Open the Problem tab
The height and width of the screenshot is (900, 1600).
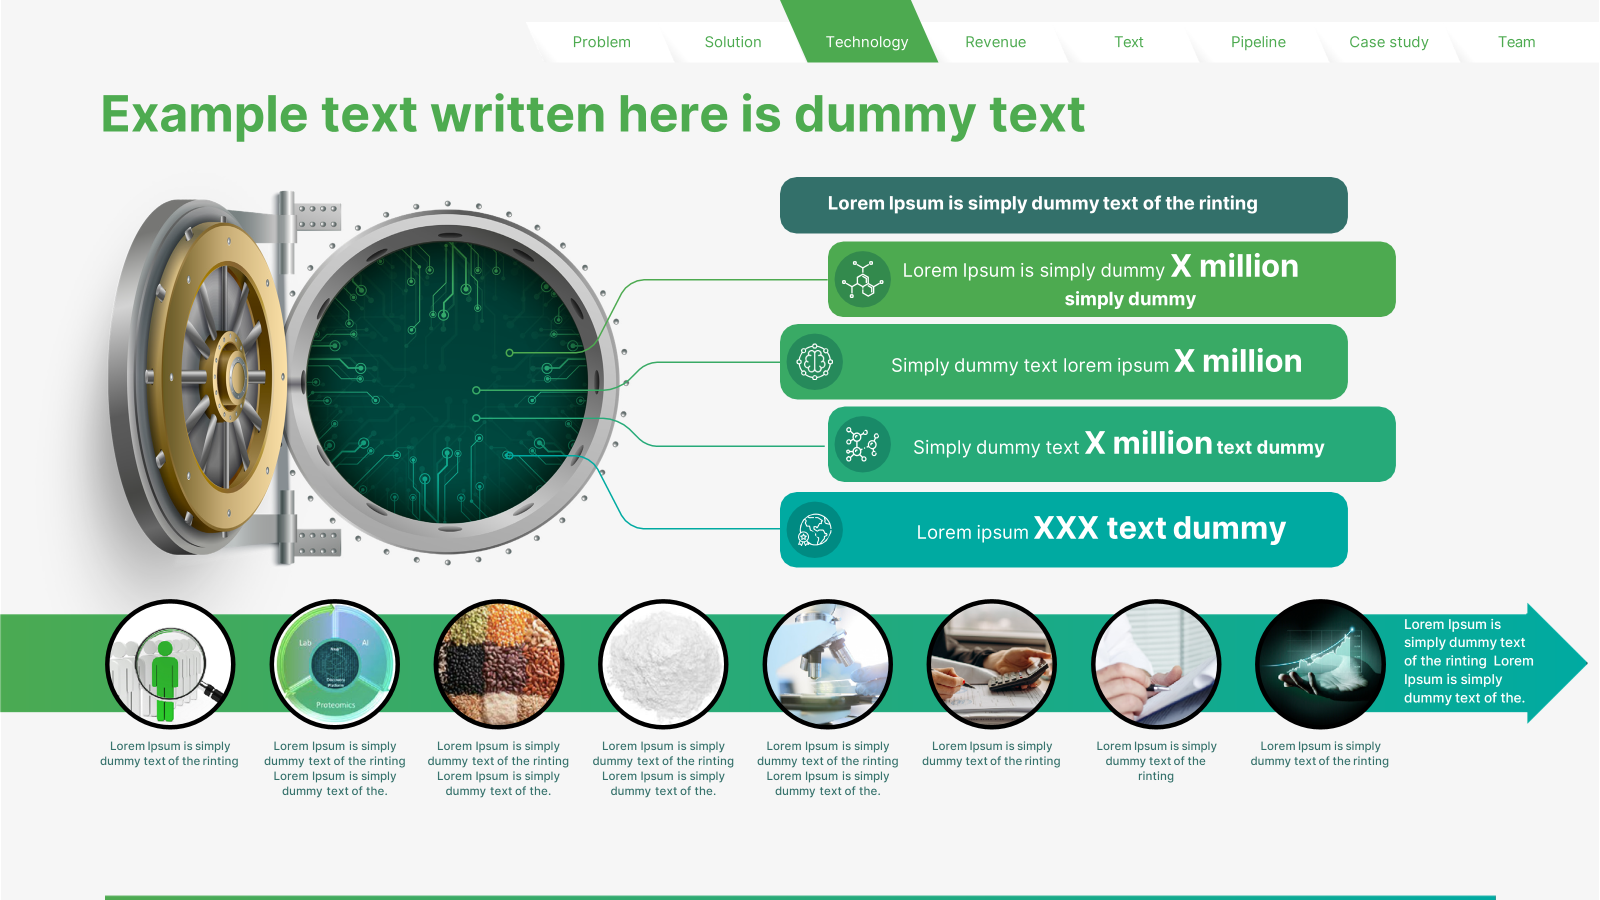[601, 42]
